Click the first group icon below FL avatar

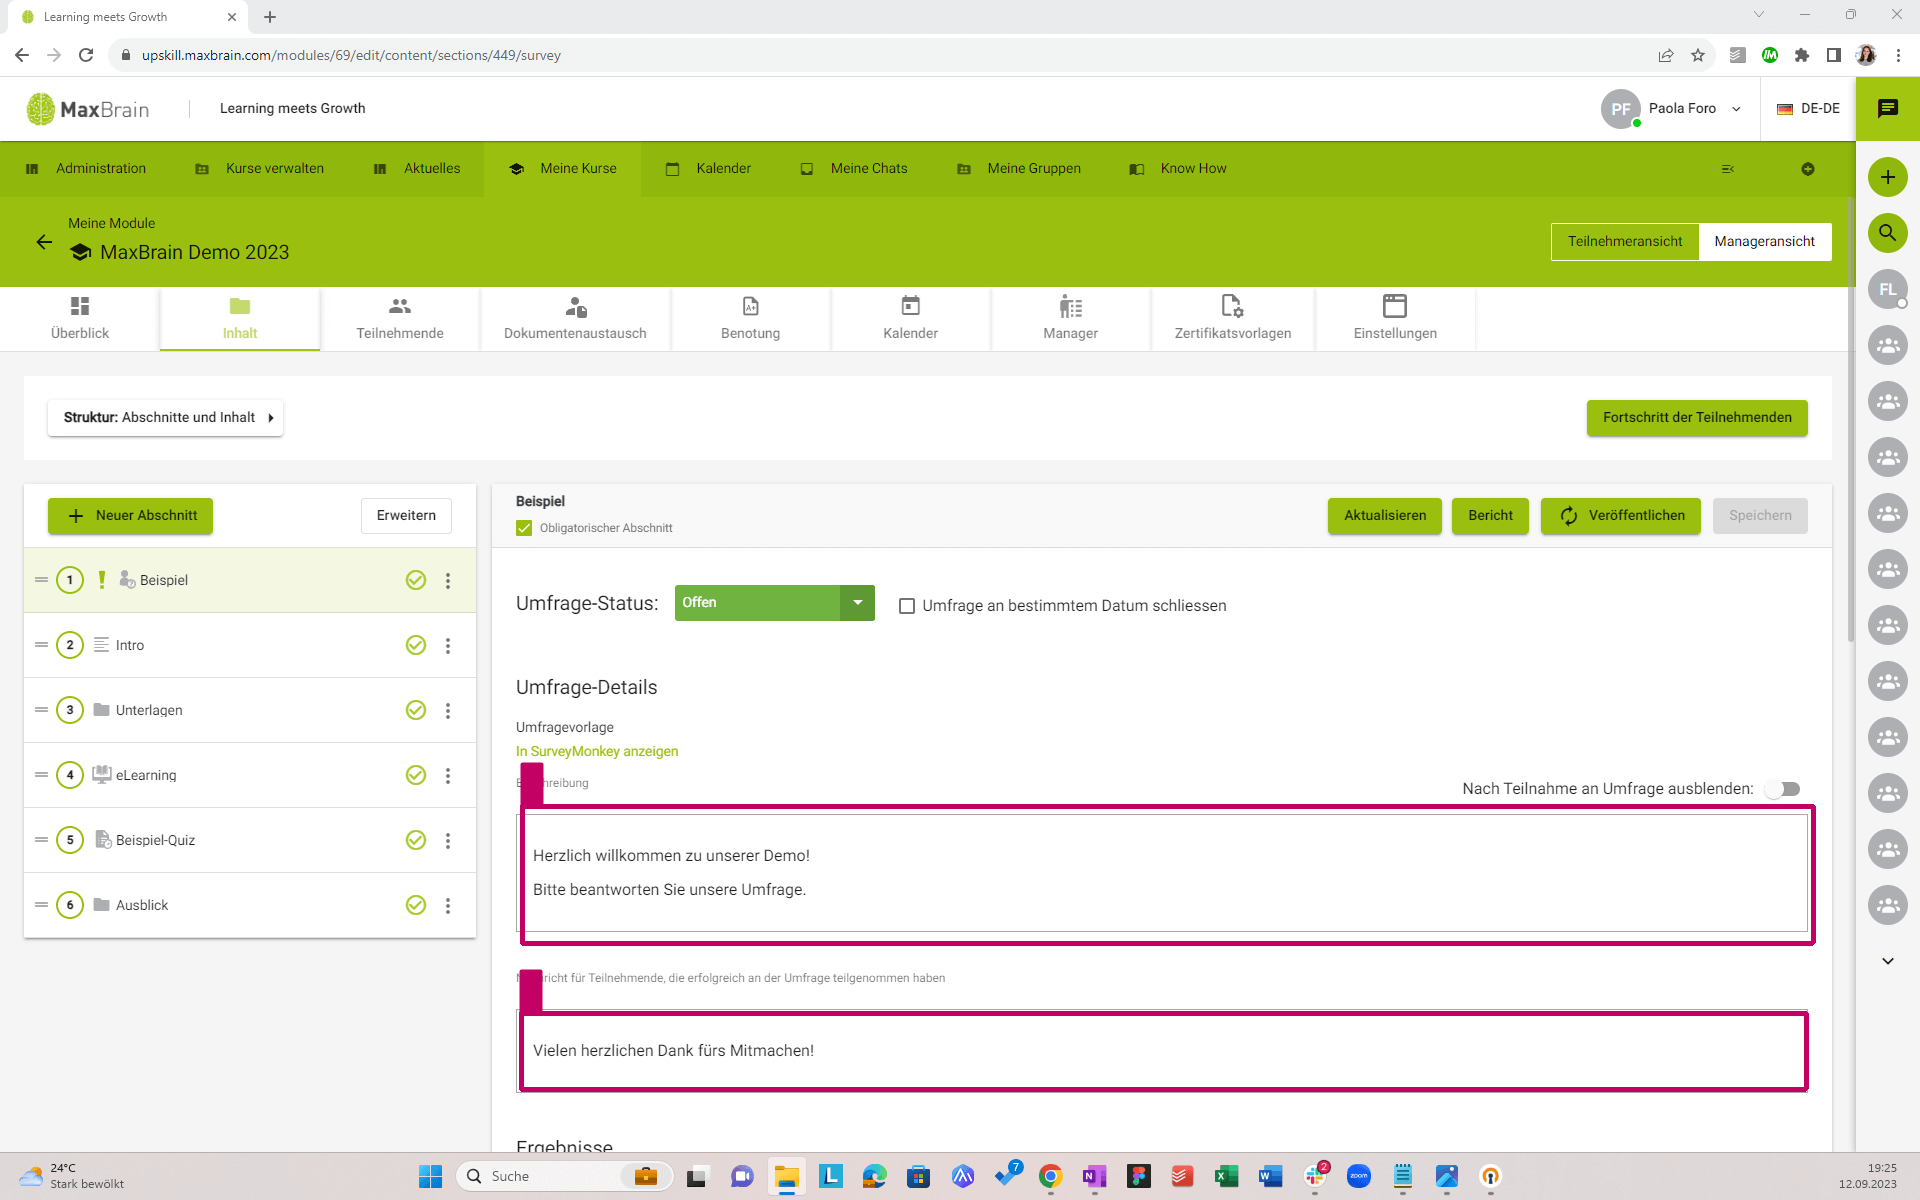click(x=1887, y=345)
